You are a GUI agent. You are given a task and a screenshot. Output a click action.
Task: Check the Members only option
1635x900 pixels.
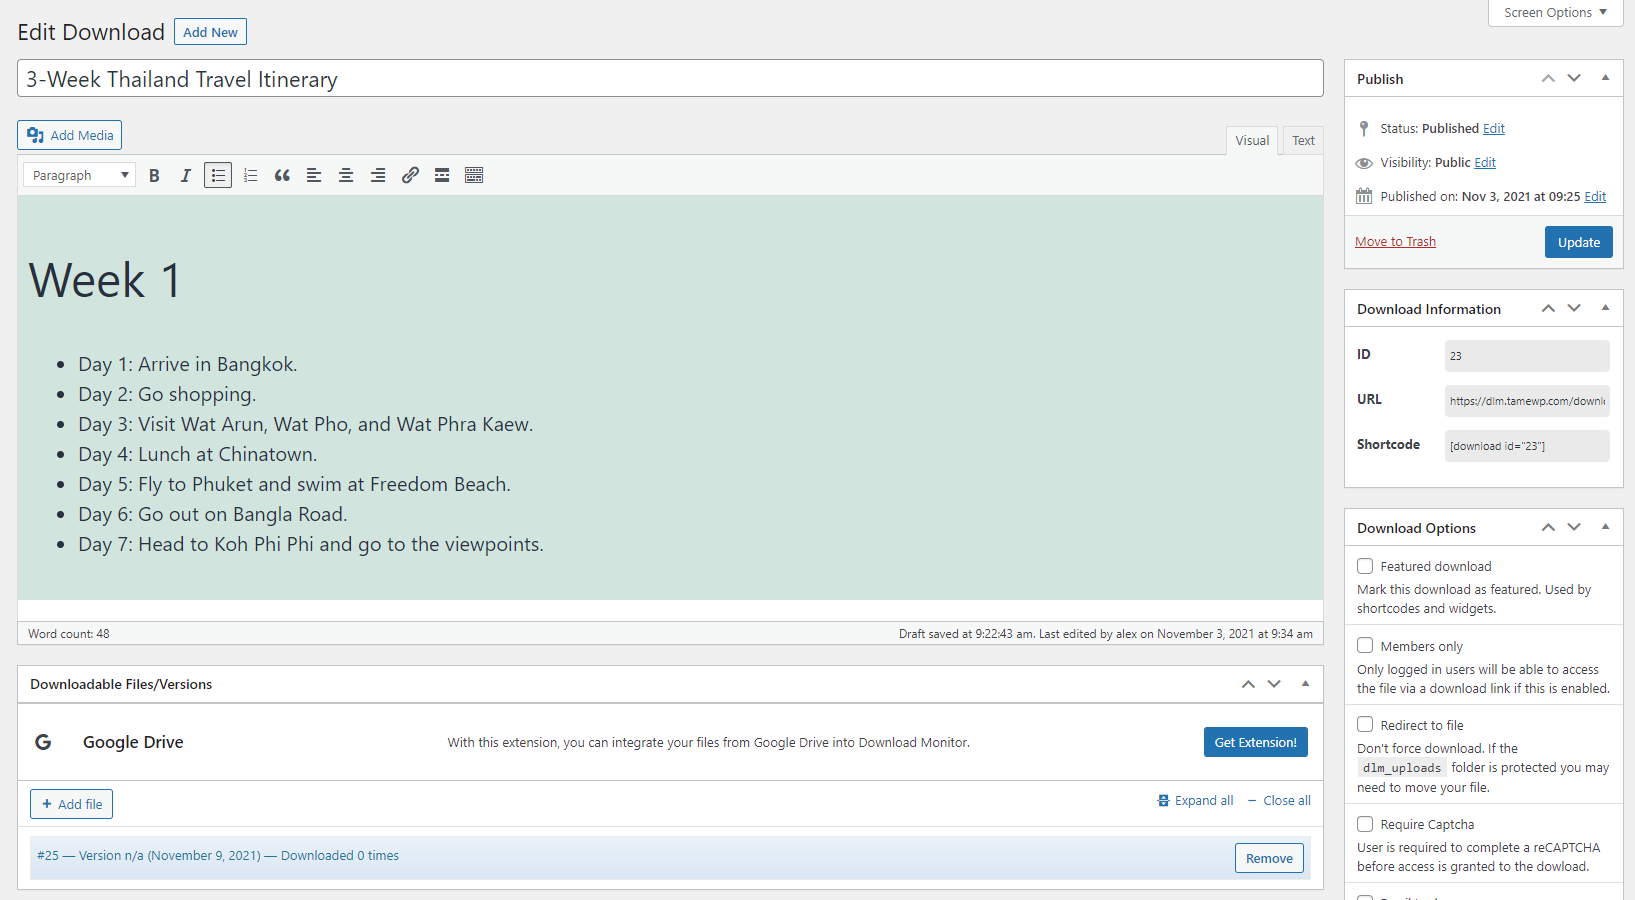tap(1365, 646)
